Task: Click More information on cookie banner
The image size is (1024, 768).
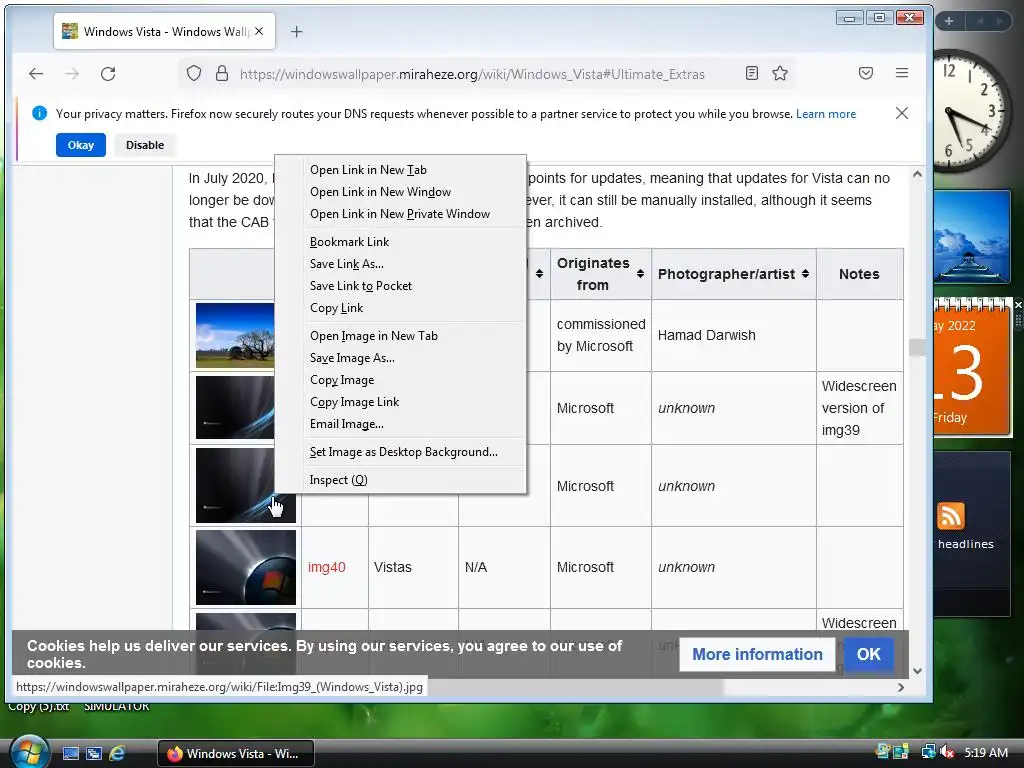Action: click(757, 654)
